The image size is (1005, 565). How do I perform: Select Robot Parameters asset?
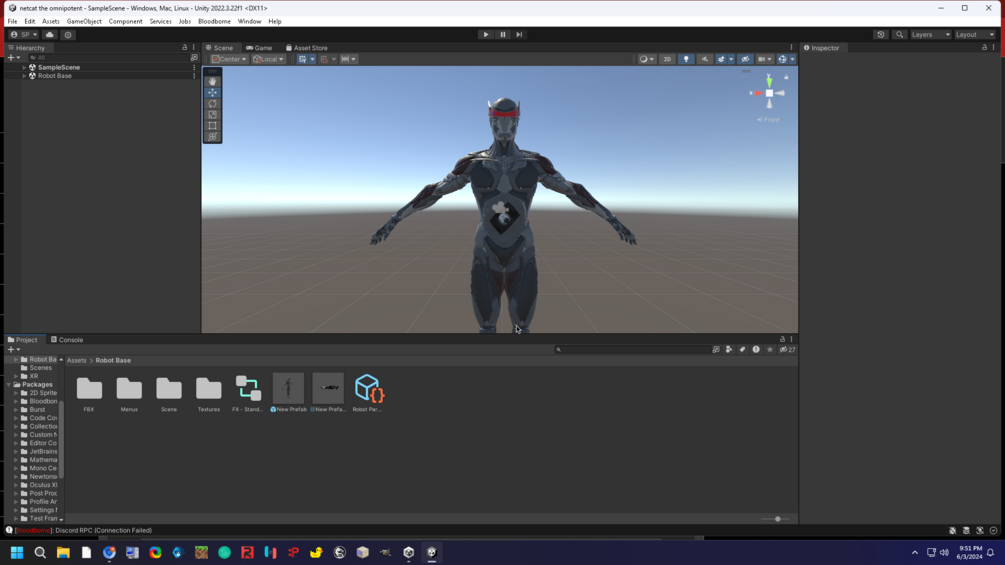(x=368, y=393)
